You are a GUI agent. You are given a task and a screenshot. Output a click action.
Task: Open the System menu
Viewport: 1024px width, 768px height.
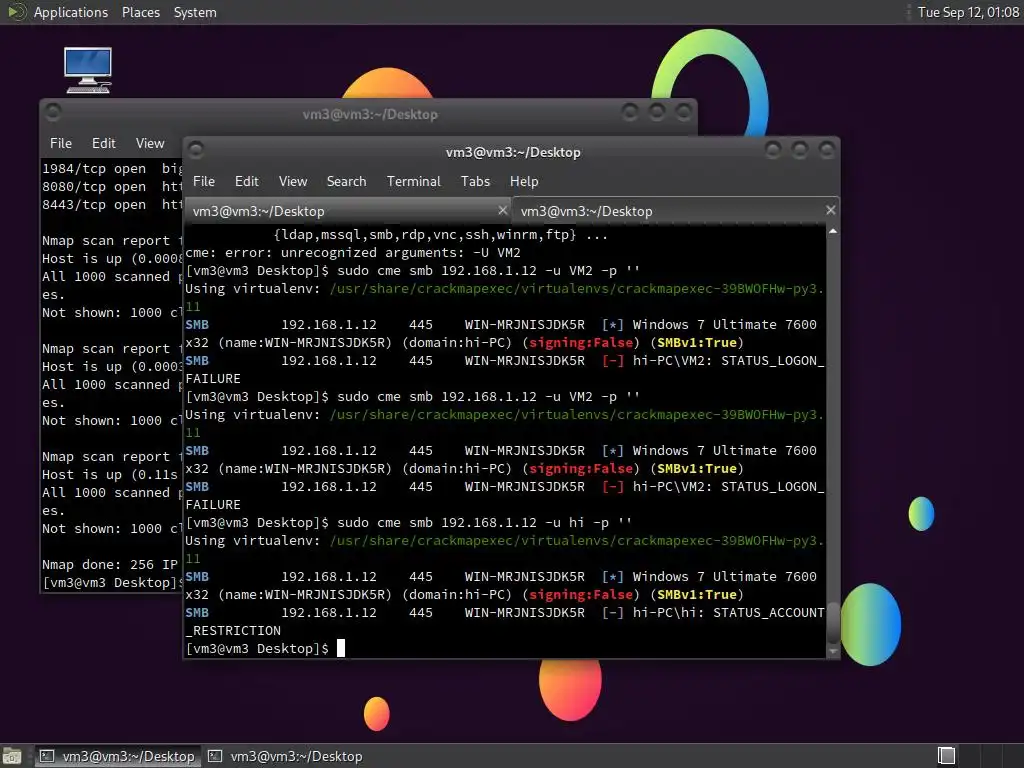[x=195, y=12]
